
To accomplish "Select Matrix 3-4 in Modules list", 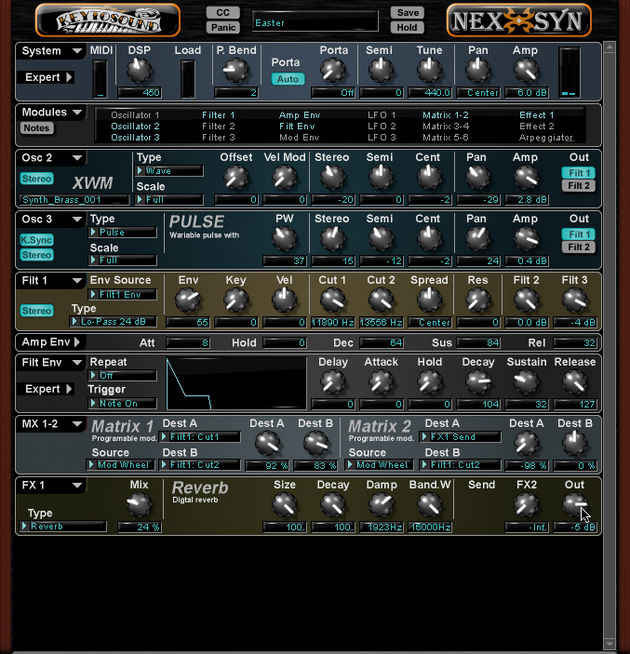I will (x=445, y=126).
